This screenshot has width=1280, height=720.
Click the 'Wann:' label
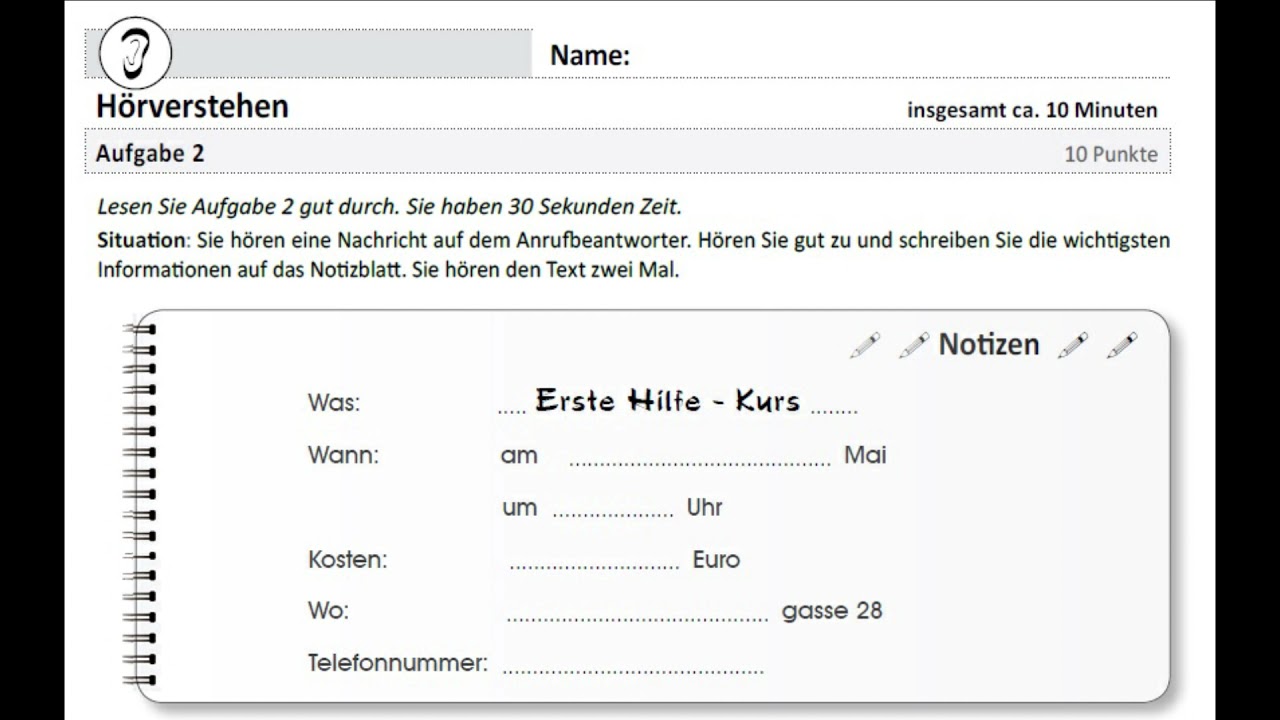(344, 455)
